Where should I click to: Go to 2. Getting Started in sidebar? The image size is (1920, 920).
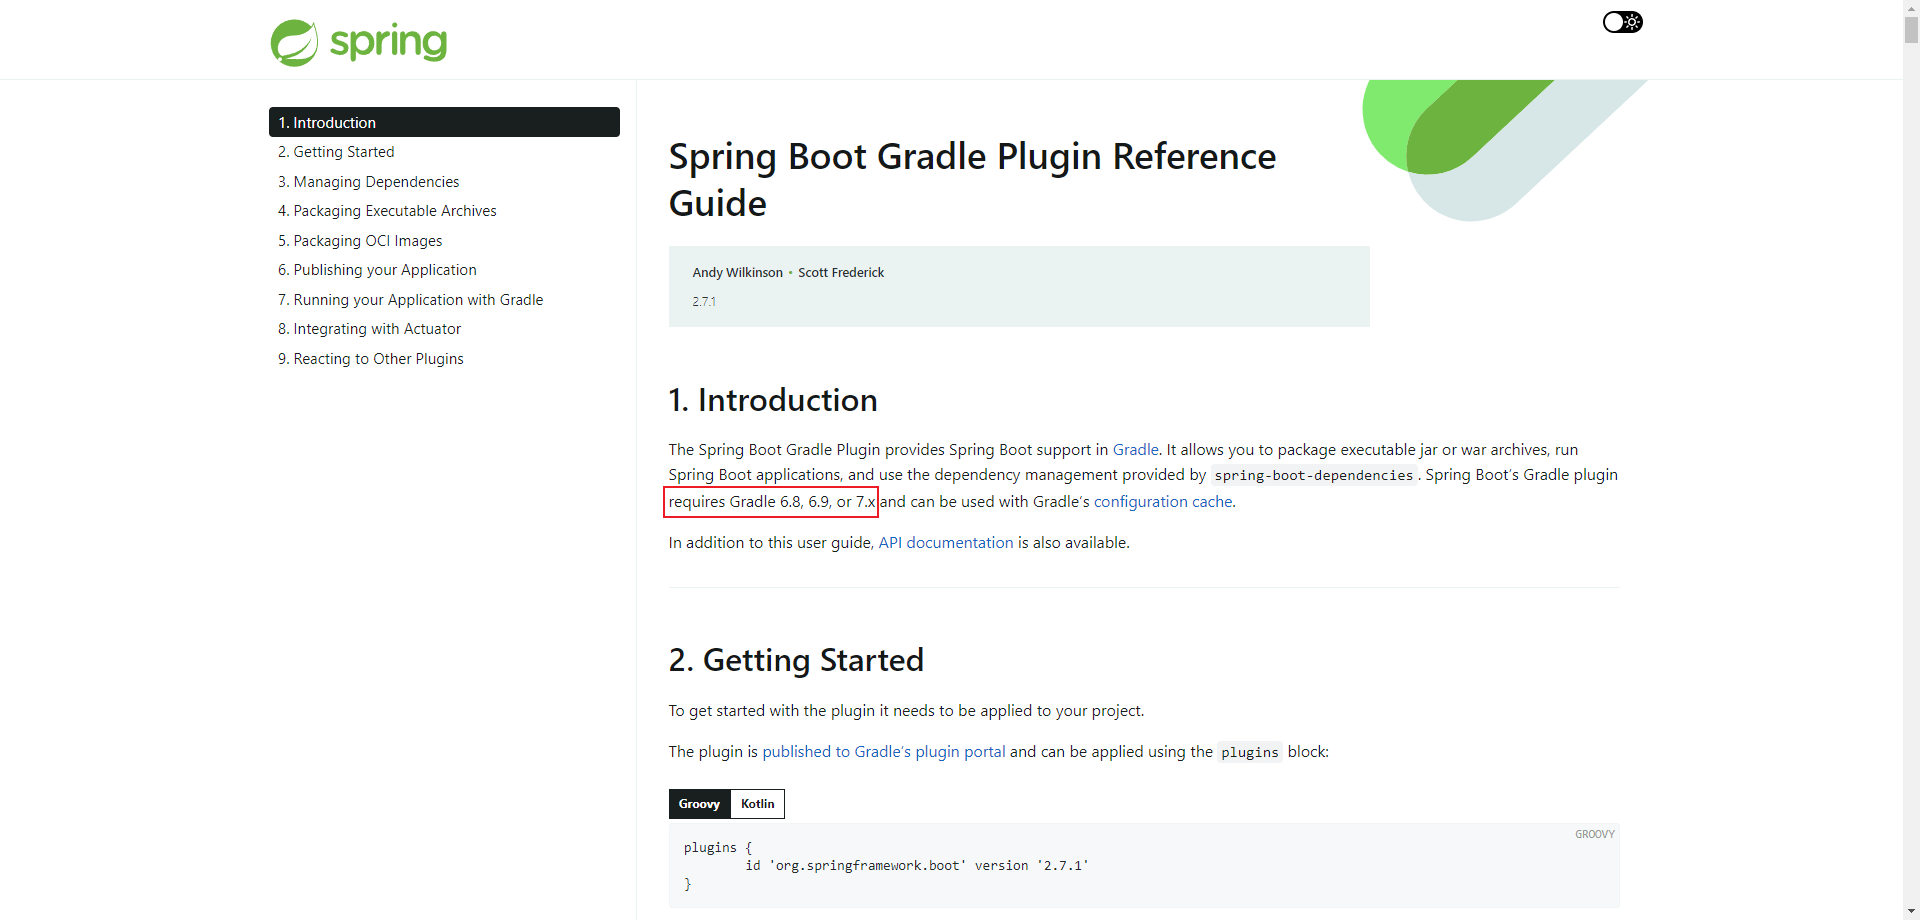pos(336,152)
